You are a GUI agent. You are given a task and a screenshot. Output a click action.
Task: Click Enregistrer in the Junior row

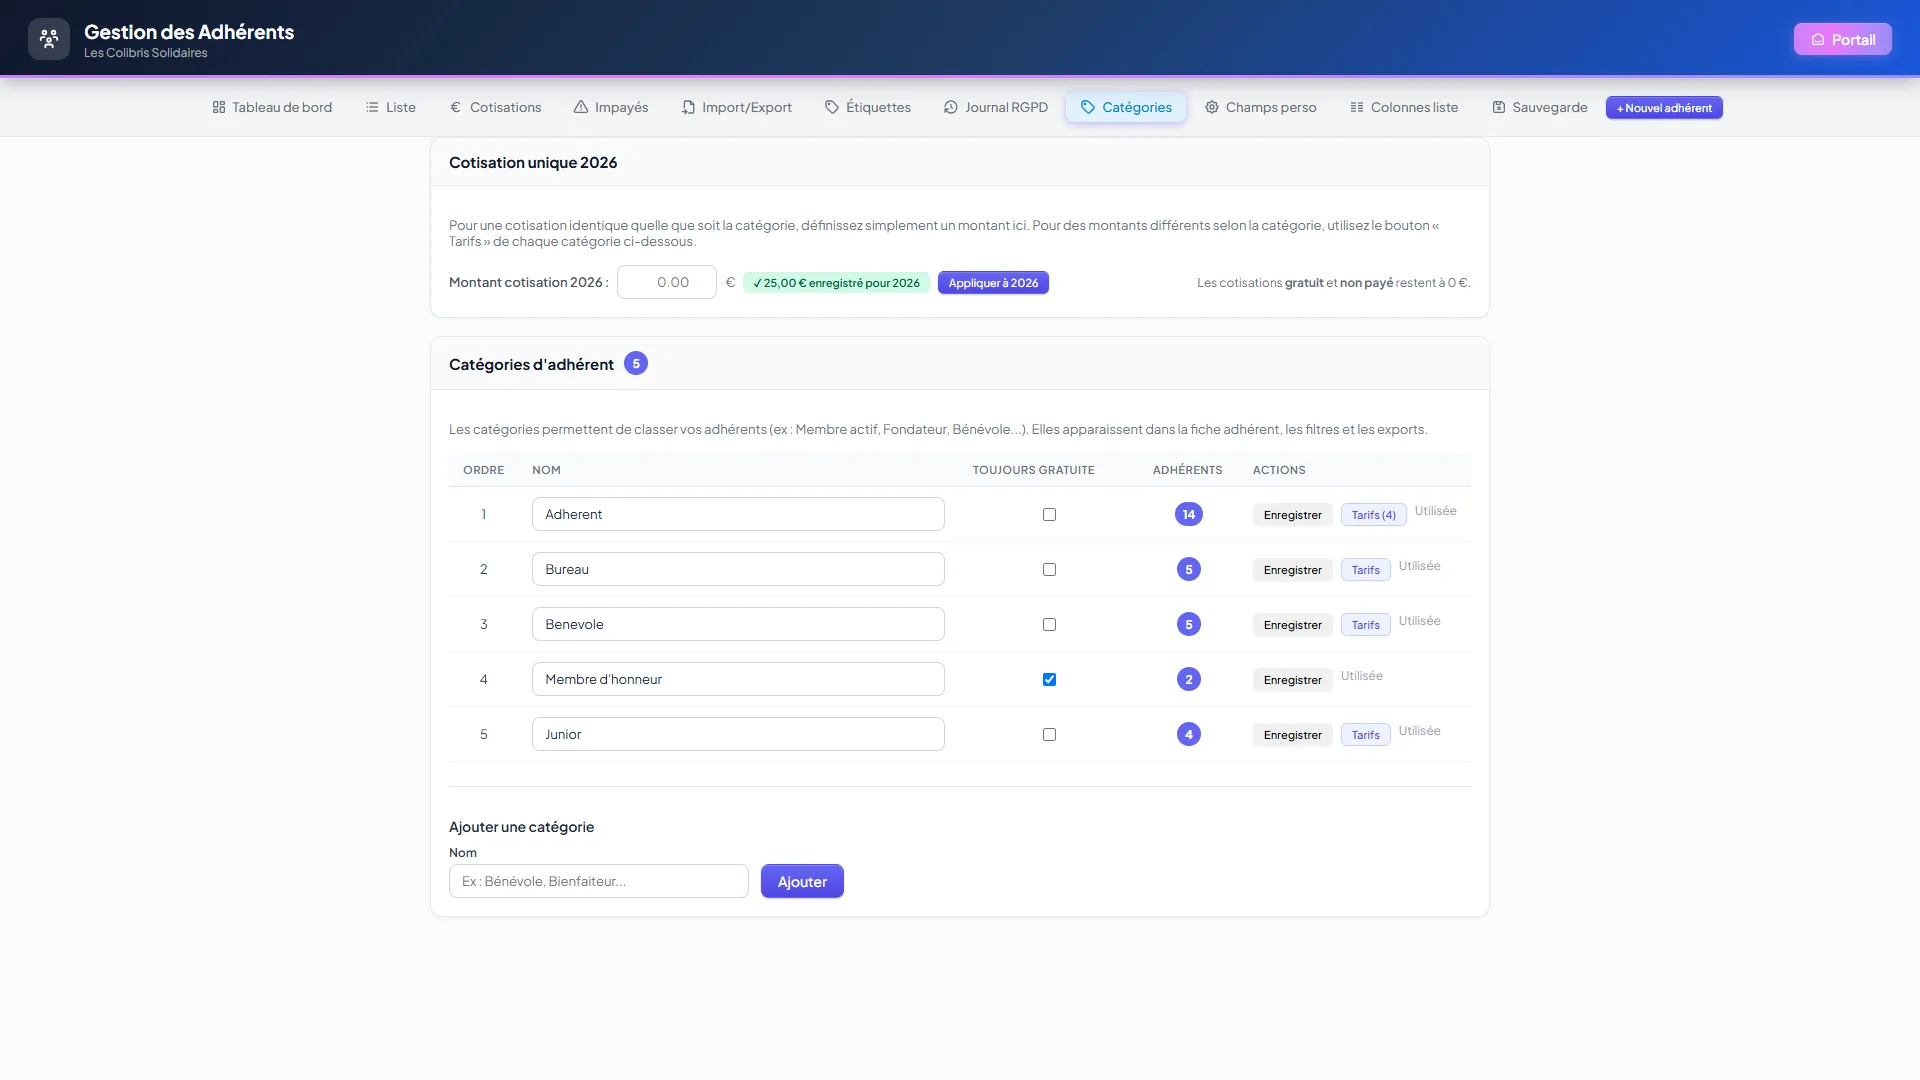[1292, 735]
